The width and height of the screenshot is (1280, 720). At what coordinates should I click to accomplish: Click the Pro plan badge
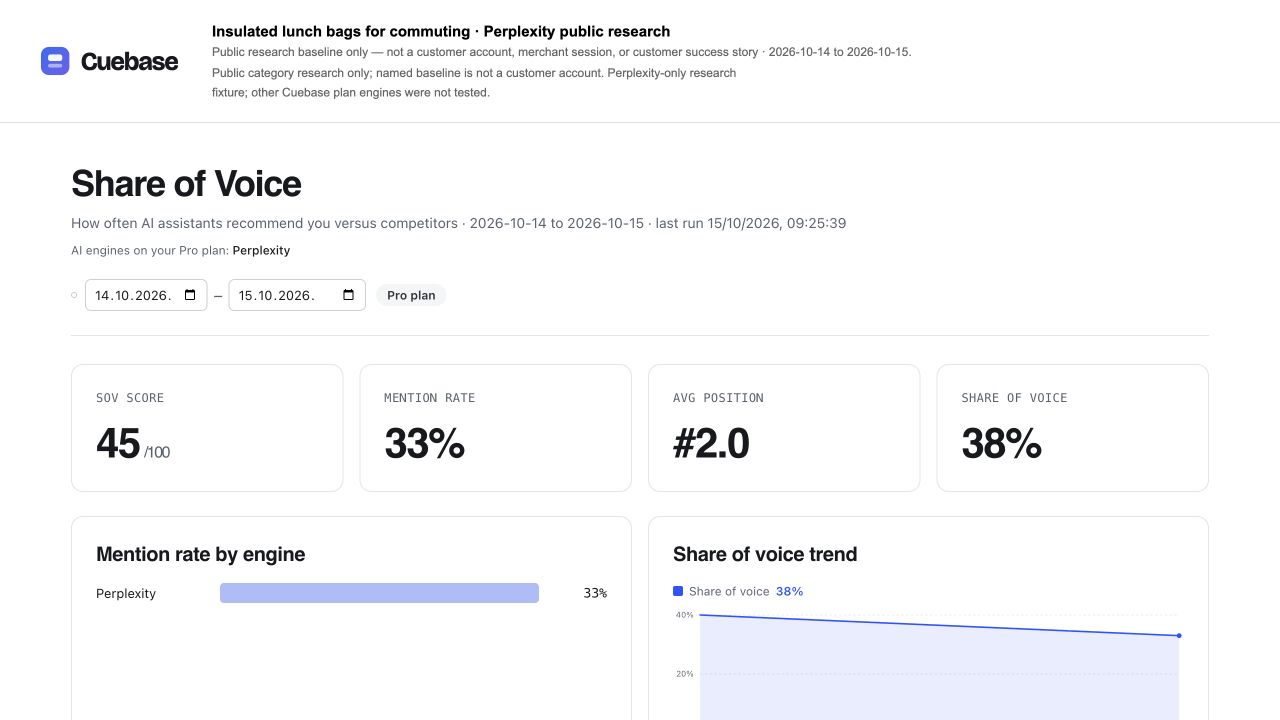[x=411, y=295]
